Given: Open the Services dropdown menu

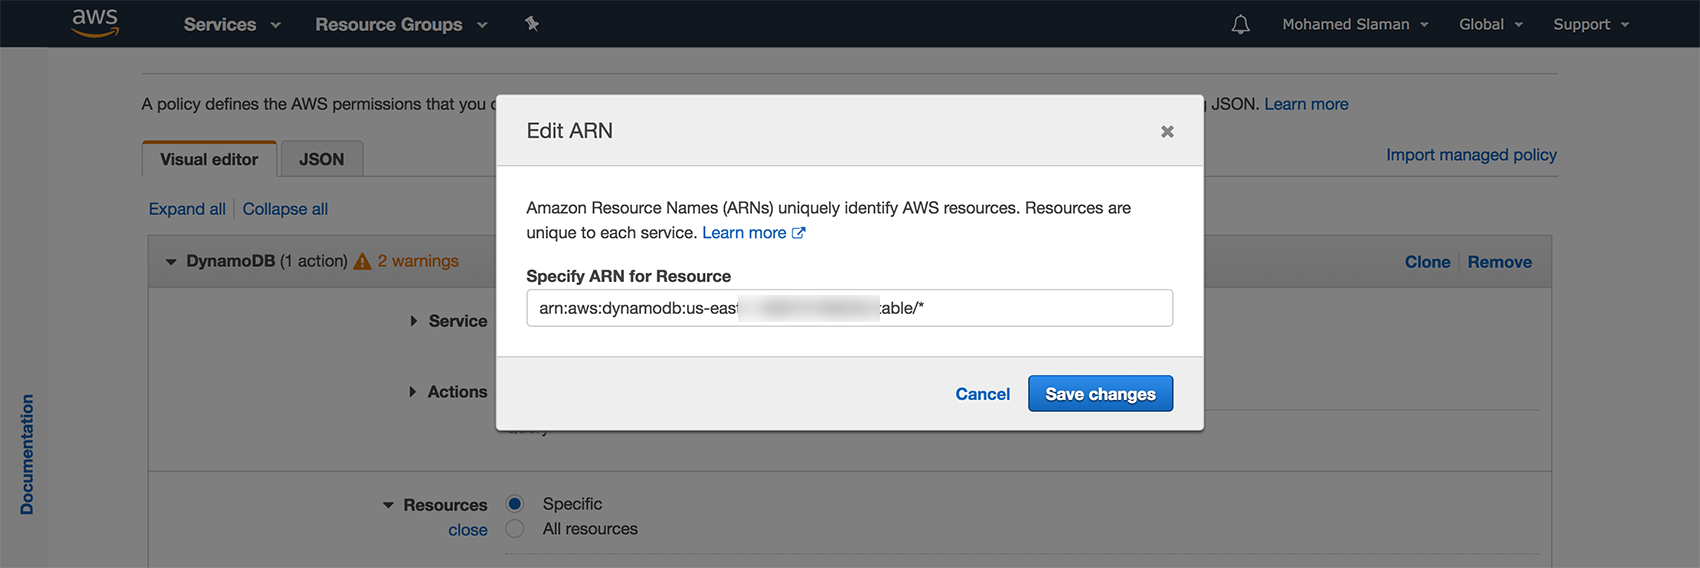Looking at the screenshot, I should 232,24.
